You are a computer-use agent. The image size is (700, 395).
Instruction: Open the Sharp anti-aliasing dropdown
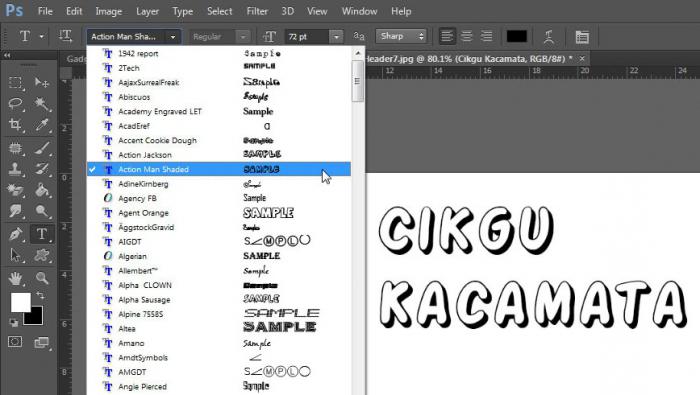[401, 36]
